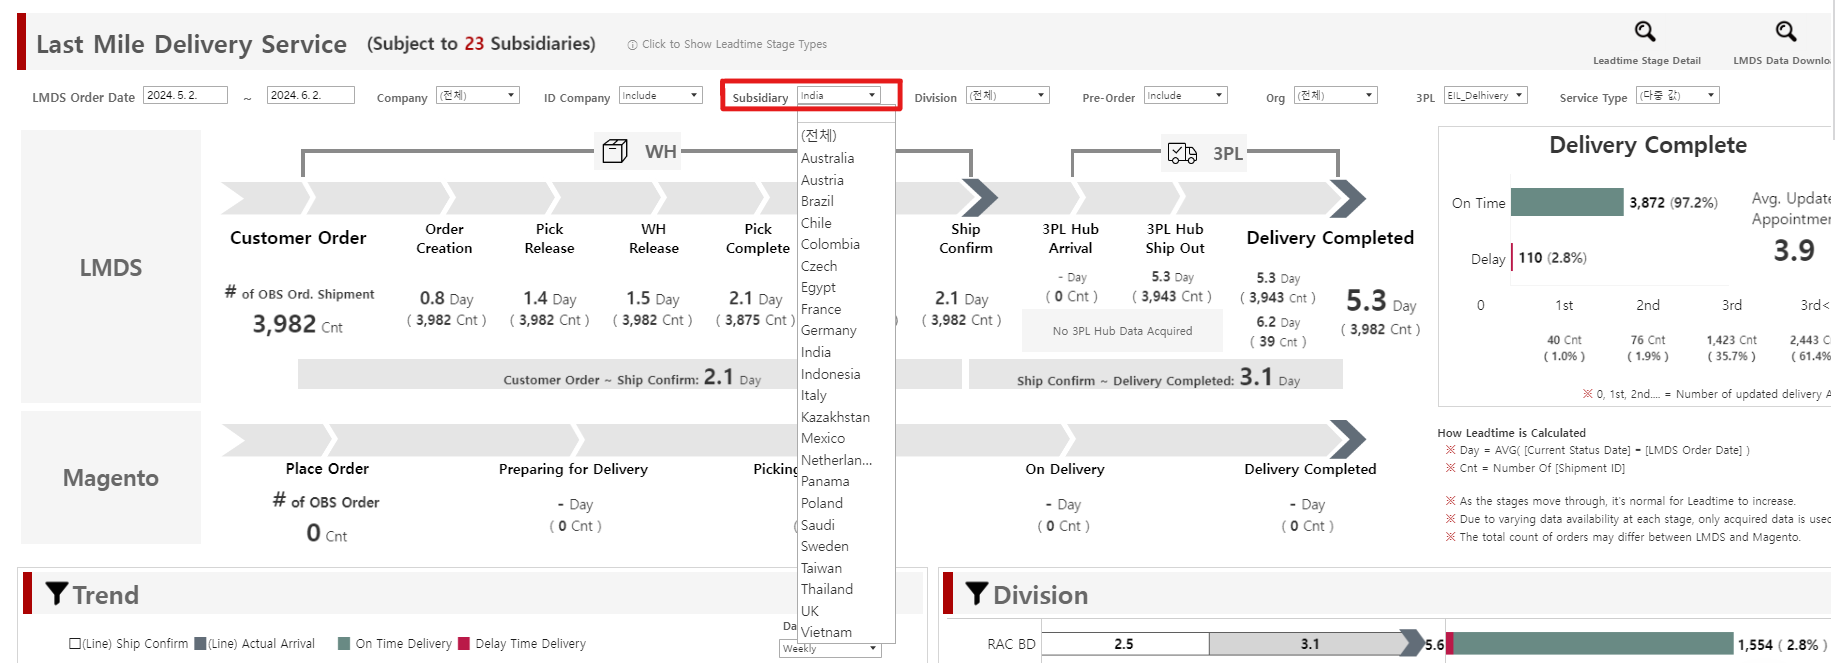Click the WH warehouse box icon
1835x663 pixels.
[x=615, y=151]
